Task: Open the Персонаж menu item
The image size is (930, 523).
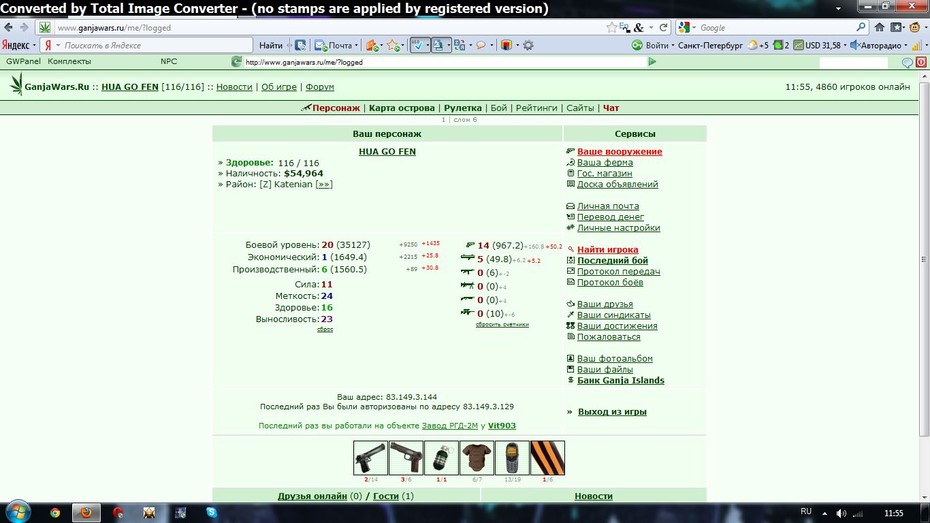Action: pyautogui.click(x=336, y=108)
